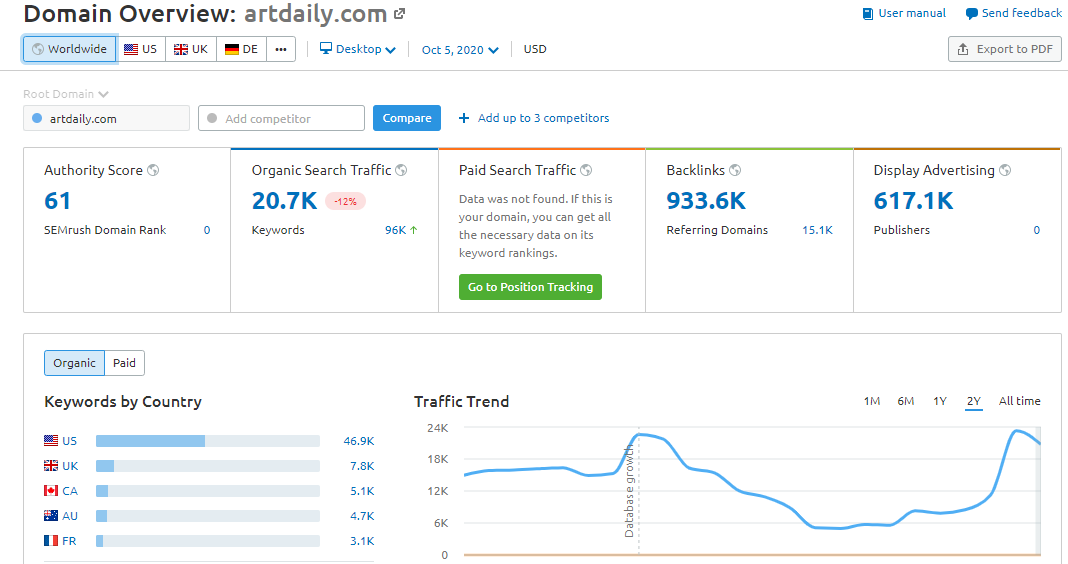This screenshot has height=564, width=1068.
Task: Open artdaily.com external link icon
Action: 400,13
